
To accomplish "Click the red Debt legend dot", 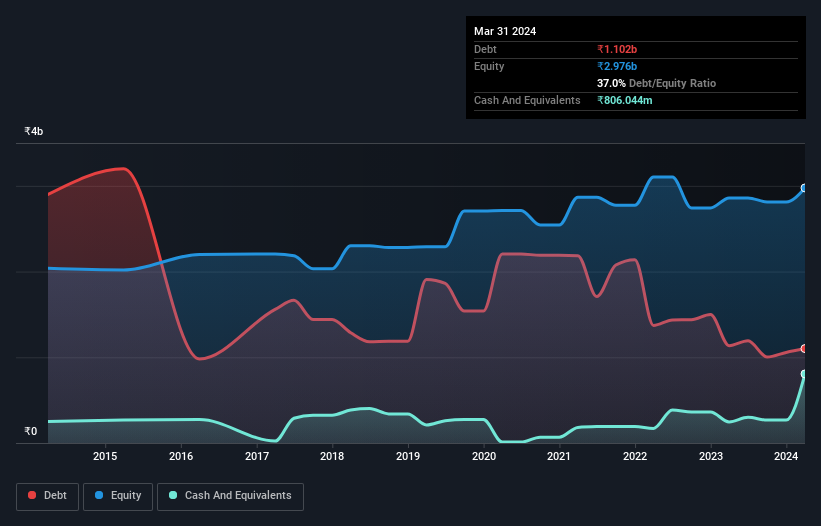I will pyautogui.click(x=32, y=495).
